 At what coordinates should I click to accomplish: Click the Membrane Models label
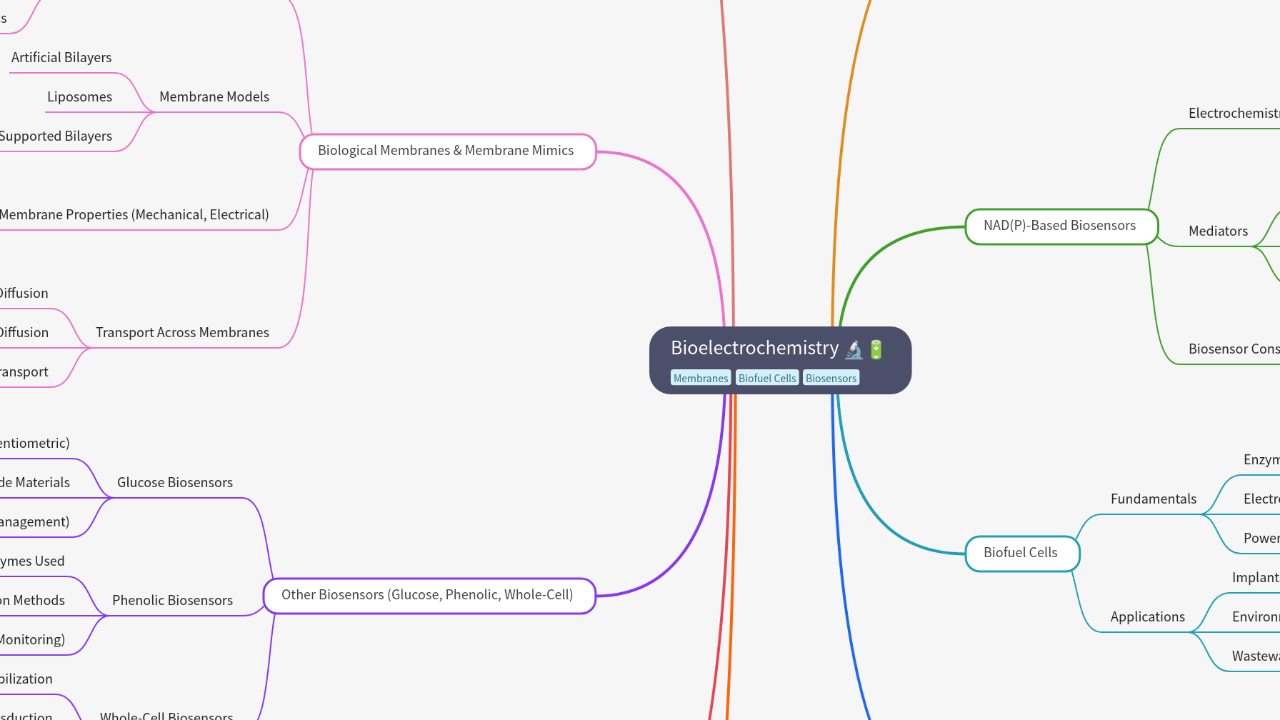[x=214, y=97]
